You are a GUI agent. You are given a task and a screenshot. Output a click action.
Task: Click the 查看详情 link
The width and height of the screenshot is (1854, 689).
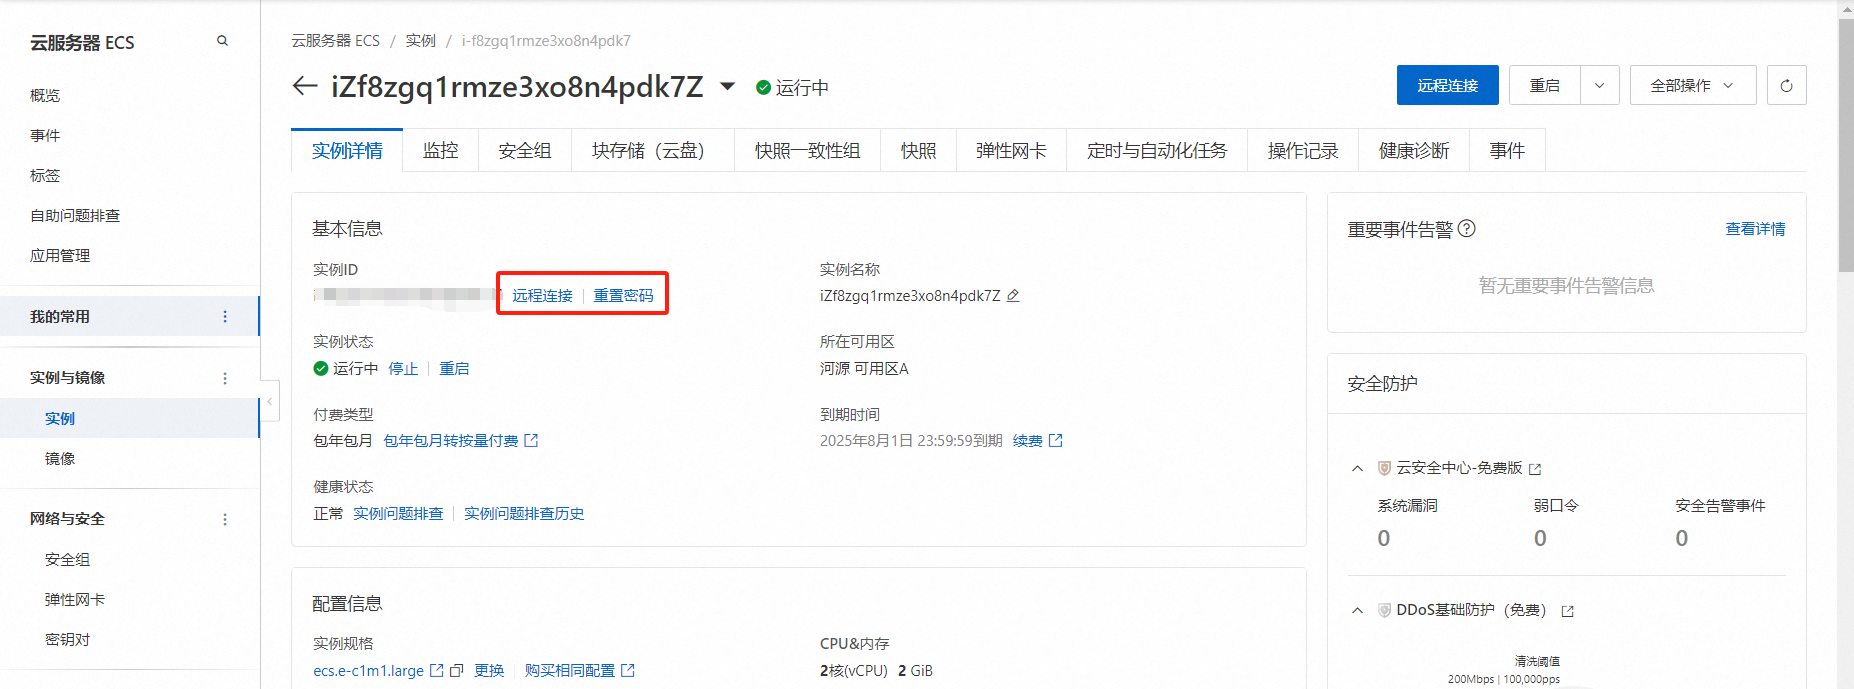[x=1755, y=229]
